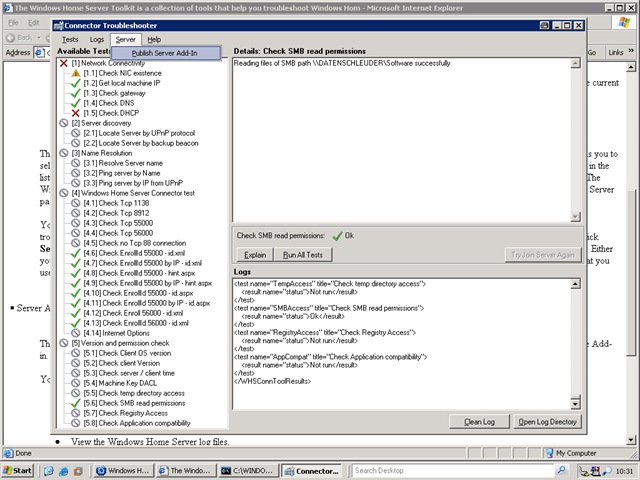Open the Windows Start button
The height and width of the screenshot is (480, 640).
18,471
